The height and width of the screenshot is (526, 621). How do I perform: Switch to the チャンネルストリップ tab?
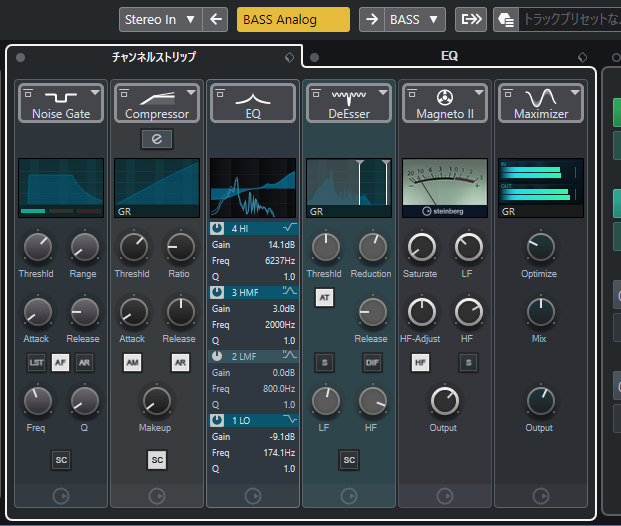point(154,57)
